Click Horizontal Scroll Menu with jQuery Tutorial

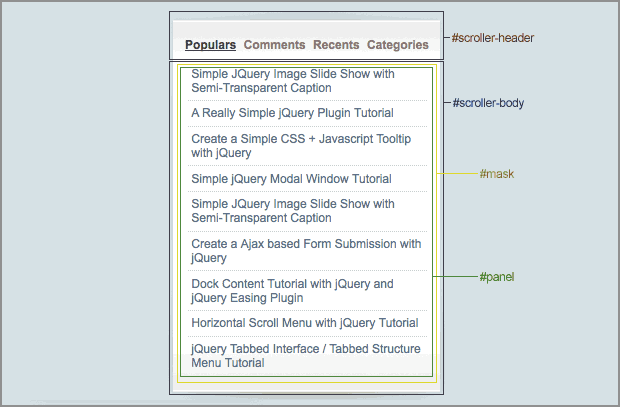click(x=304, y=323)
